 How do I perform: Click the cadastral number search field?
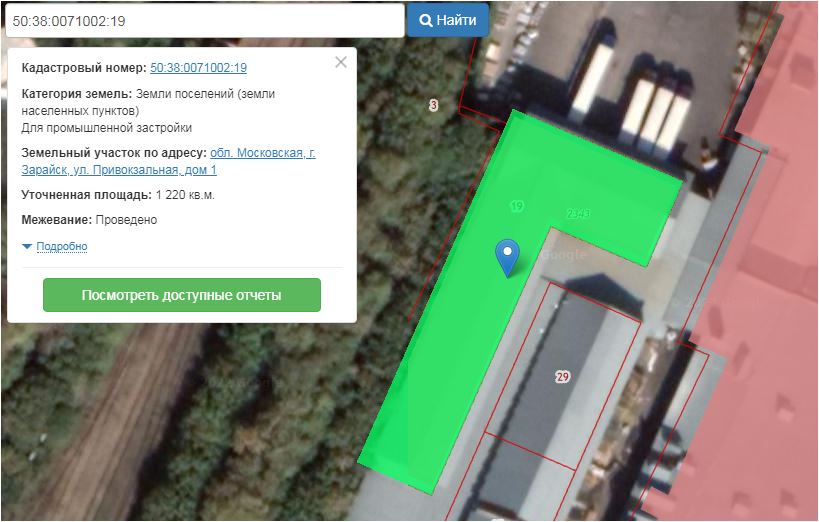[x=200, y=20]
